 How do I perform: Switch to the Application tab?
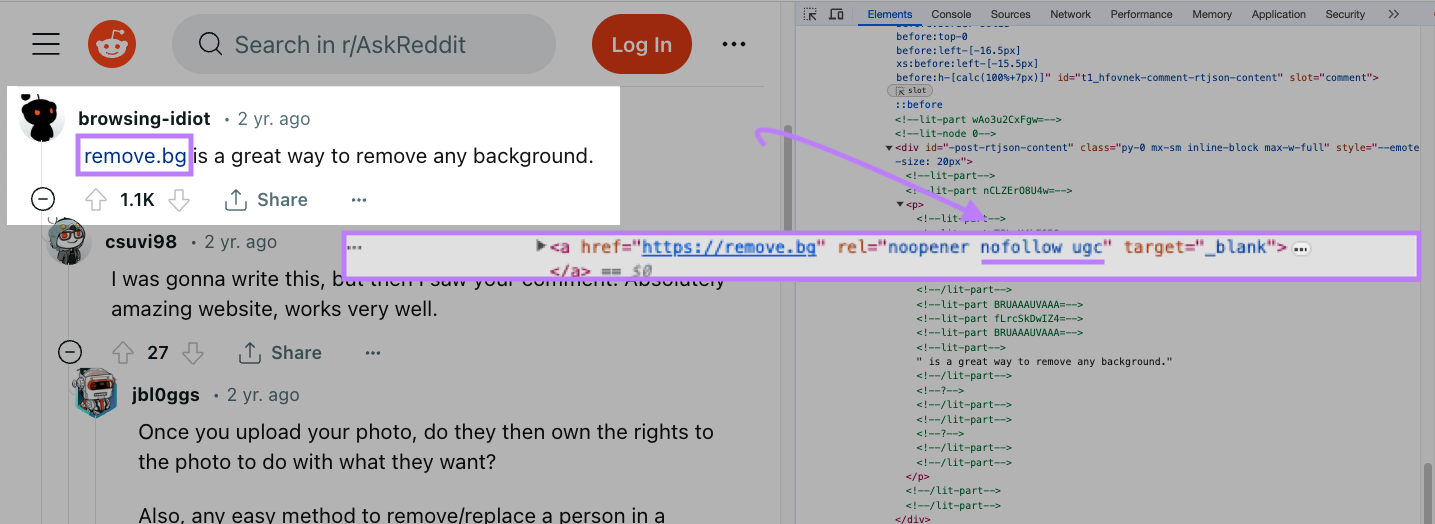1279,14
